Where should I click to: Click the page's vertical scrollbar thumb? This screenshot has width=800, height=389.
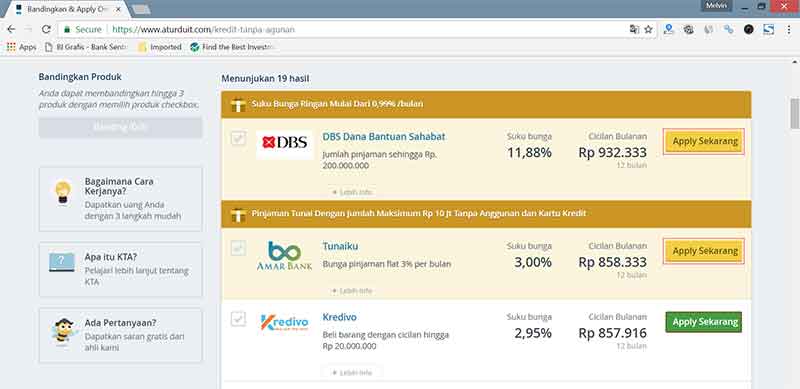pyautogui.click(x=794, y=114)
